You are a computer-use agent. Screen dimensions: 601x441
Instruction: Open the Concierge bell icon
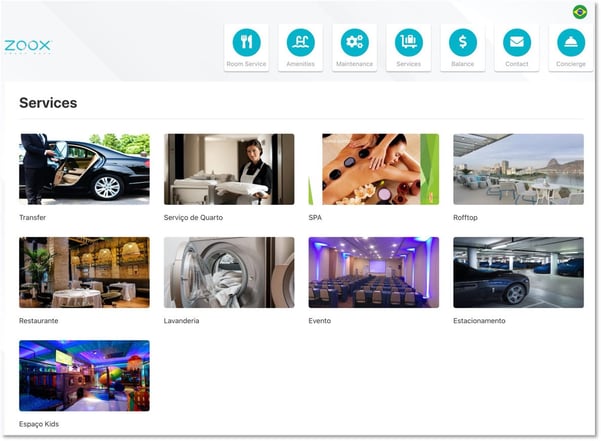click(x=571, y=42)
